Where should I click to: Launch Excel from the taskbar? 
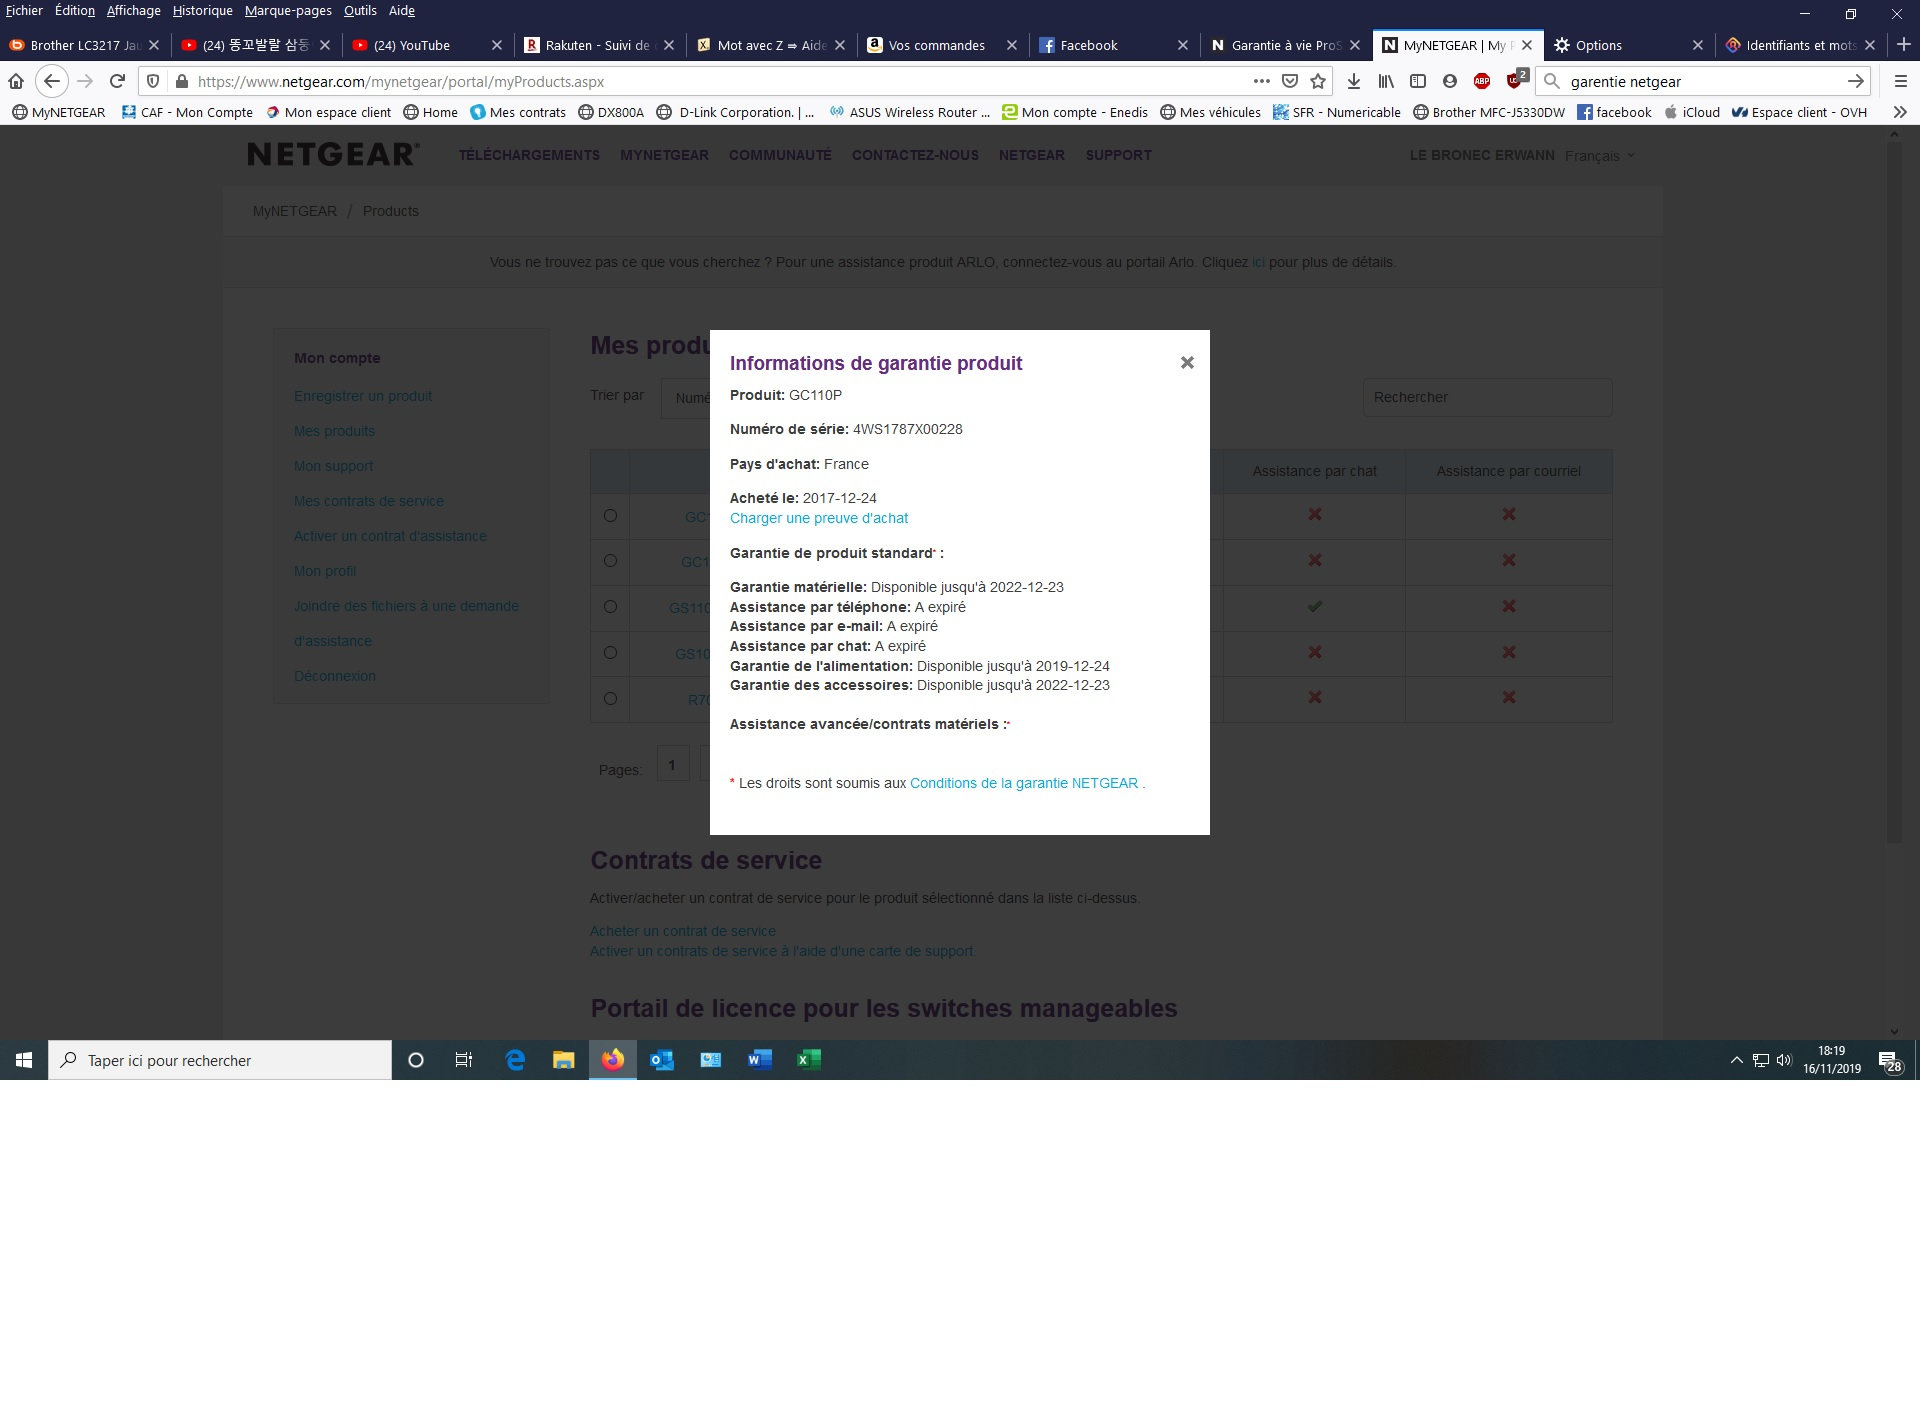pyautogui.click(x=808, y=1060)
